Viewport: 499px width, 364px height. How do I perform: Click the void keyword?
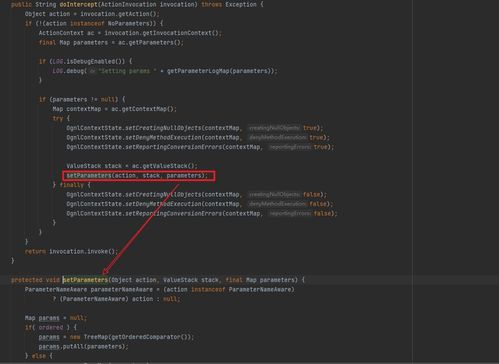coord(53,280)
